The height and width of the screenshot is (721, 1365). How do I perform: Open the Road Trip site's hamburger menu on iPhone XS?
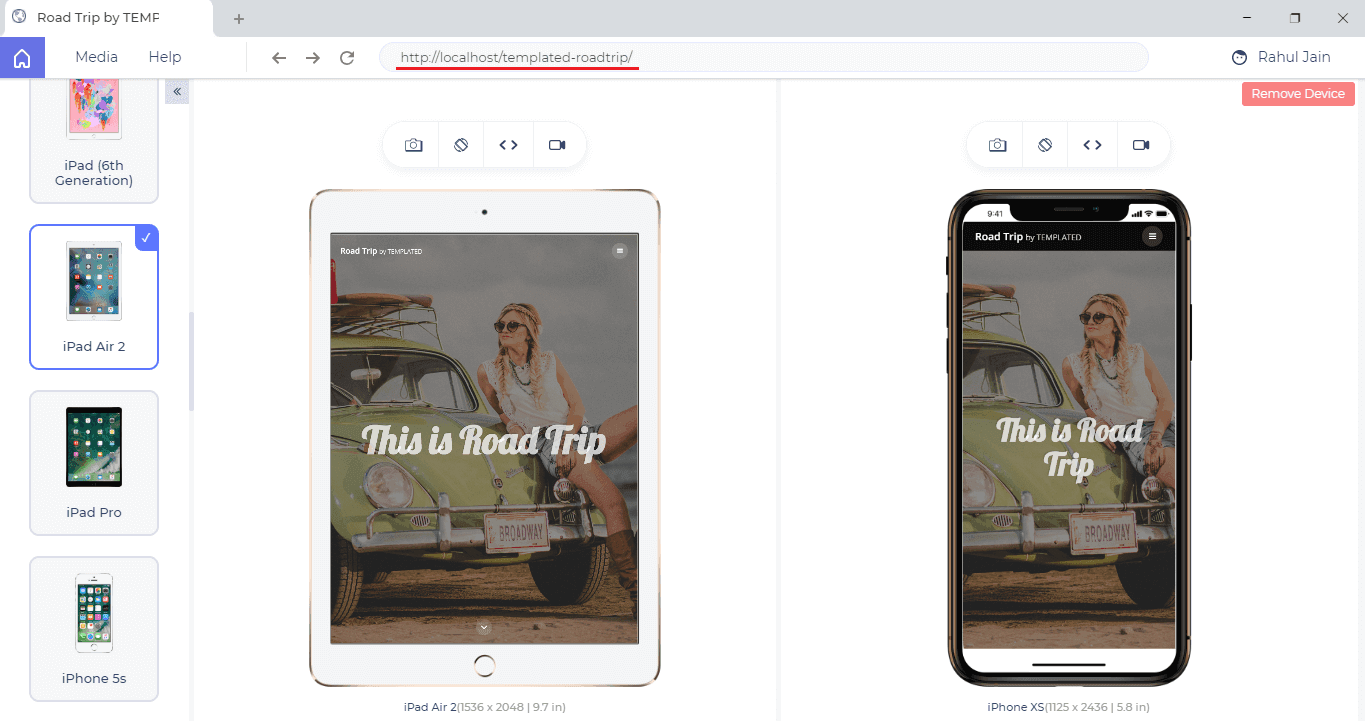pyautogui.click(x=1152, y=236)
